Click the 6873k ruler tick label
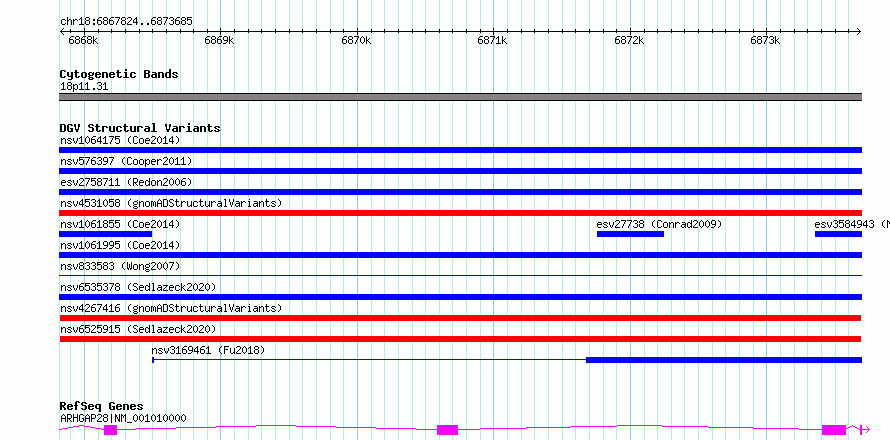This screenshot has height=440, width=890. pyautogui.click(x=765, y=40)
